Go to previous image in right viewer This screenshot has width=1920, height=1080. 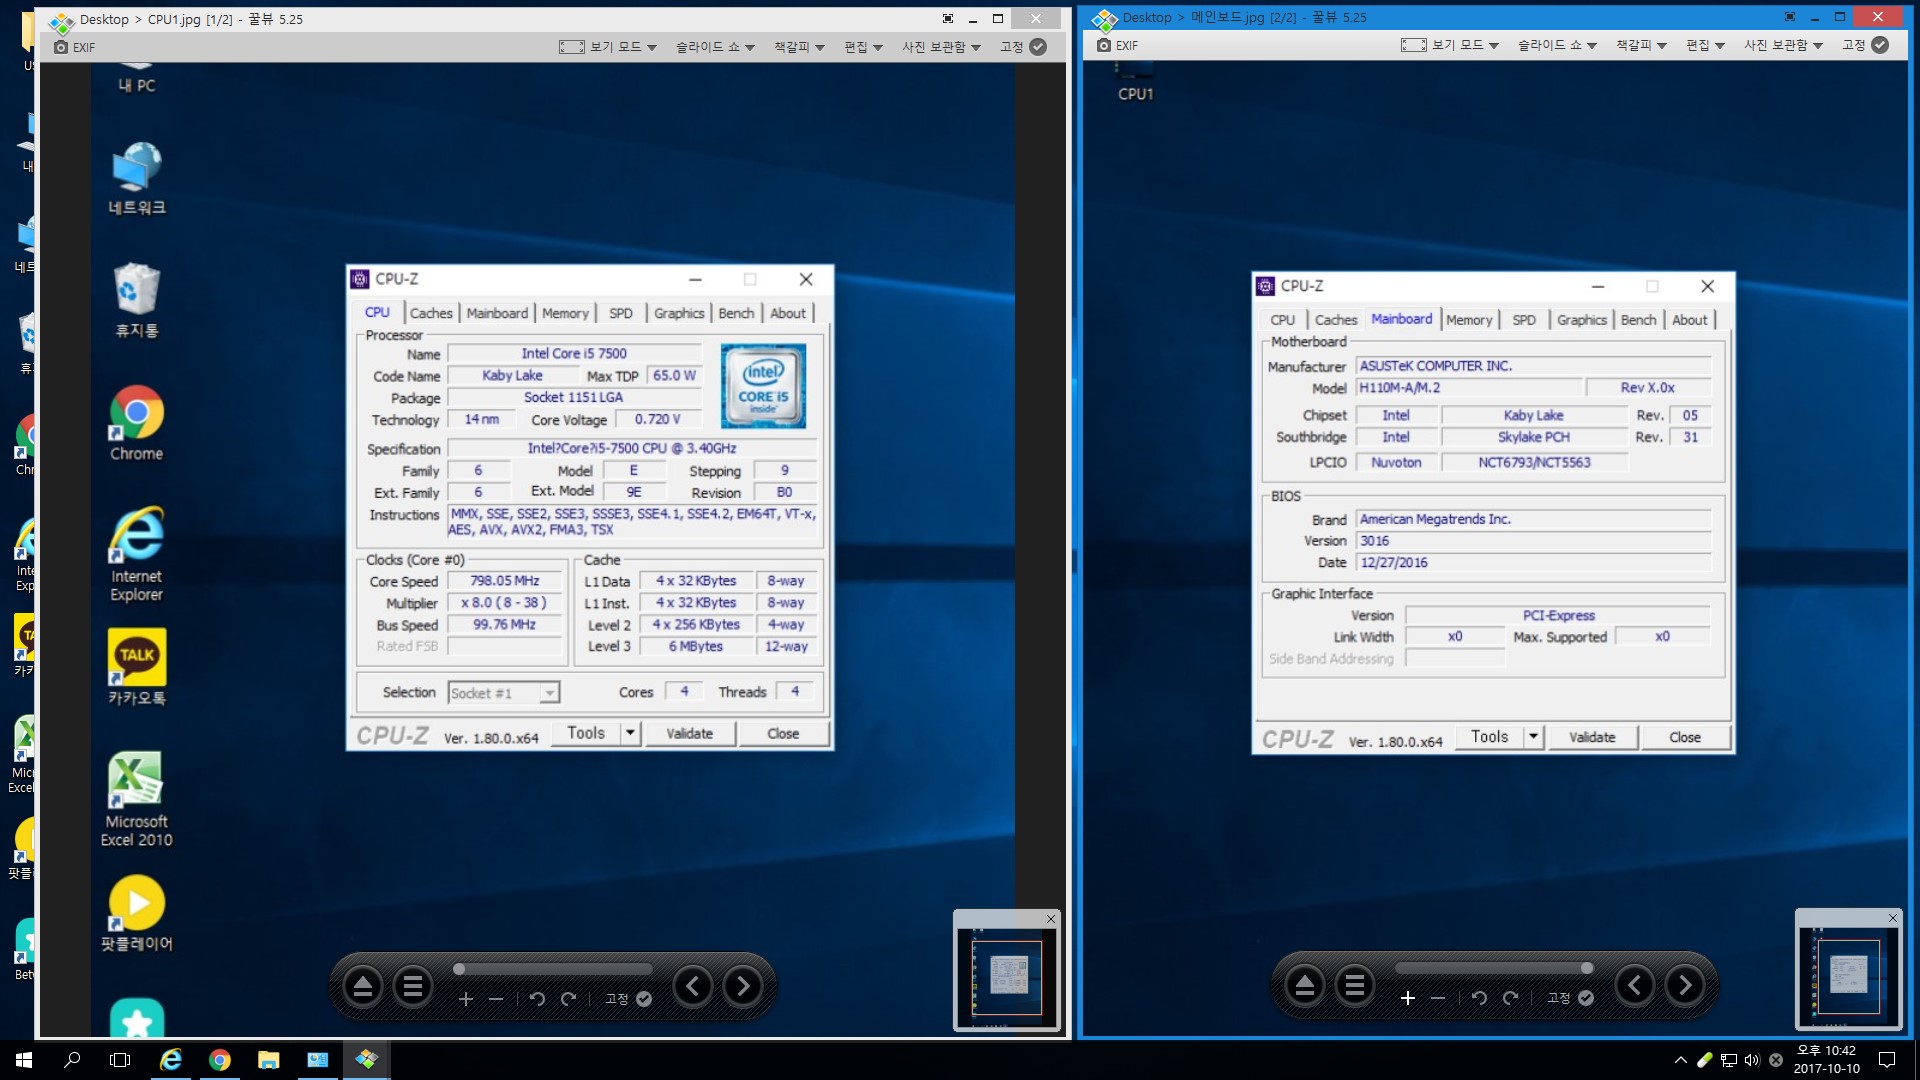[x=1635, y=986]
